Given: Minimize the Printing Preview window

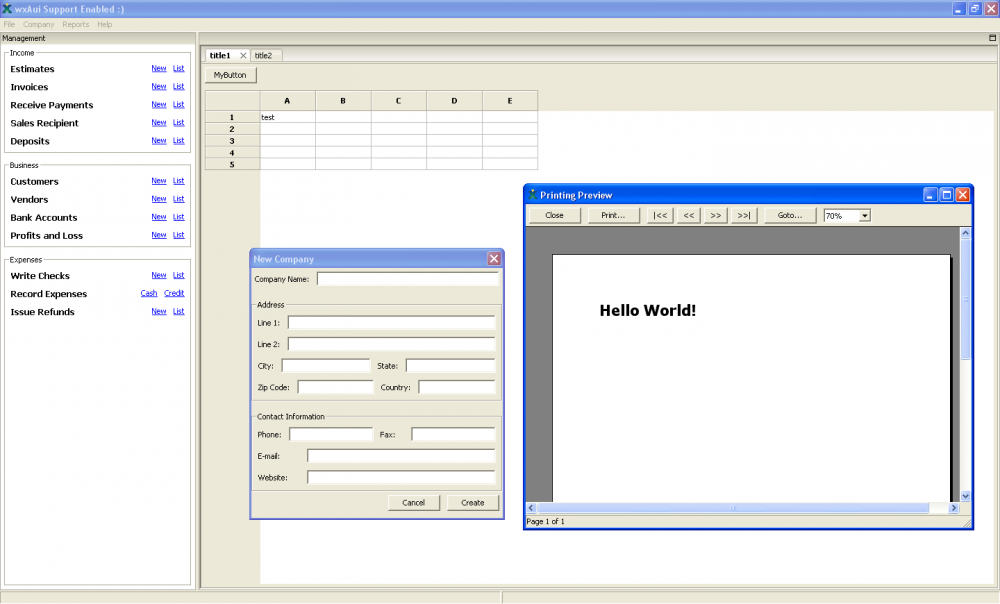Looking at the screenshot, I should point(930,195).
